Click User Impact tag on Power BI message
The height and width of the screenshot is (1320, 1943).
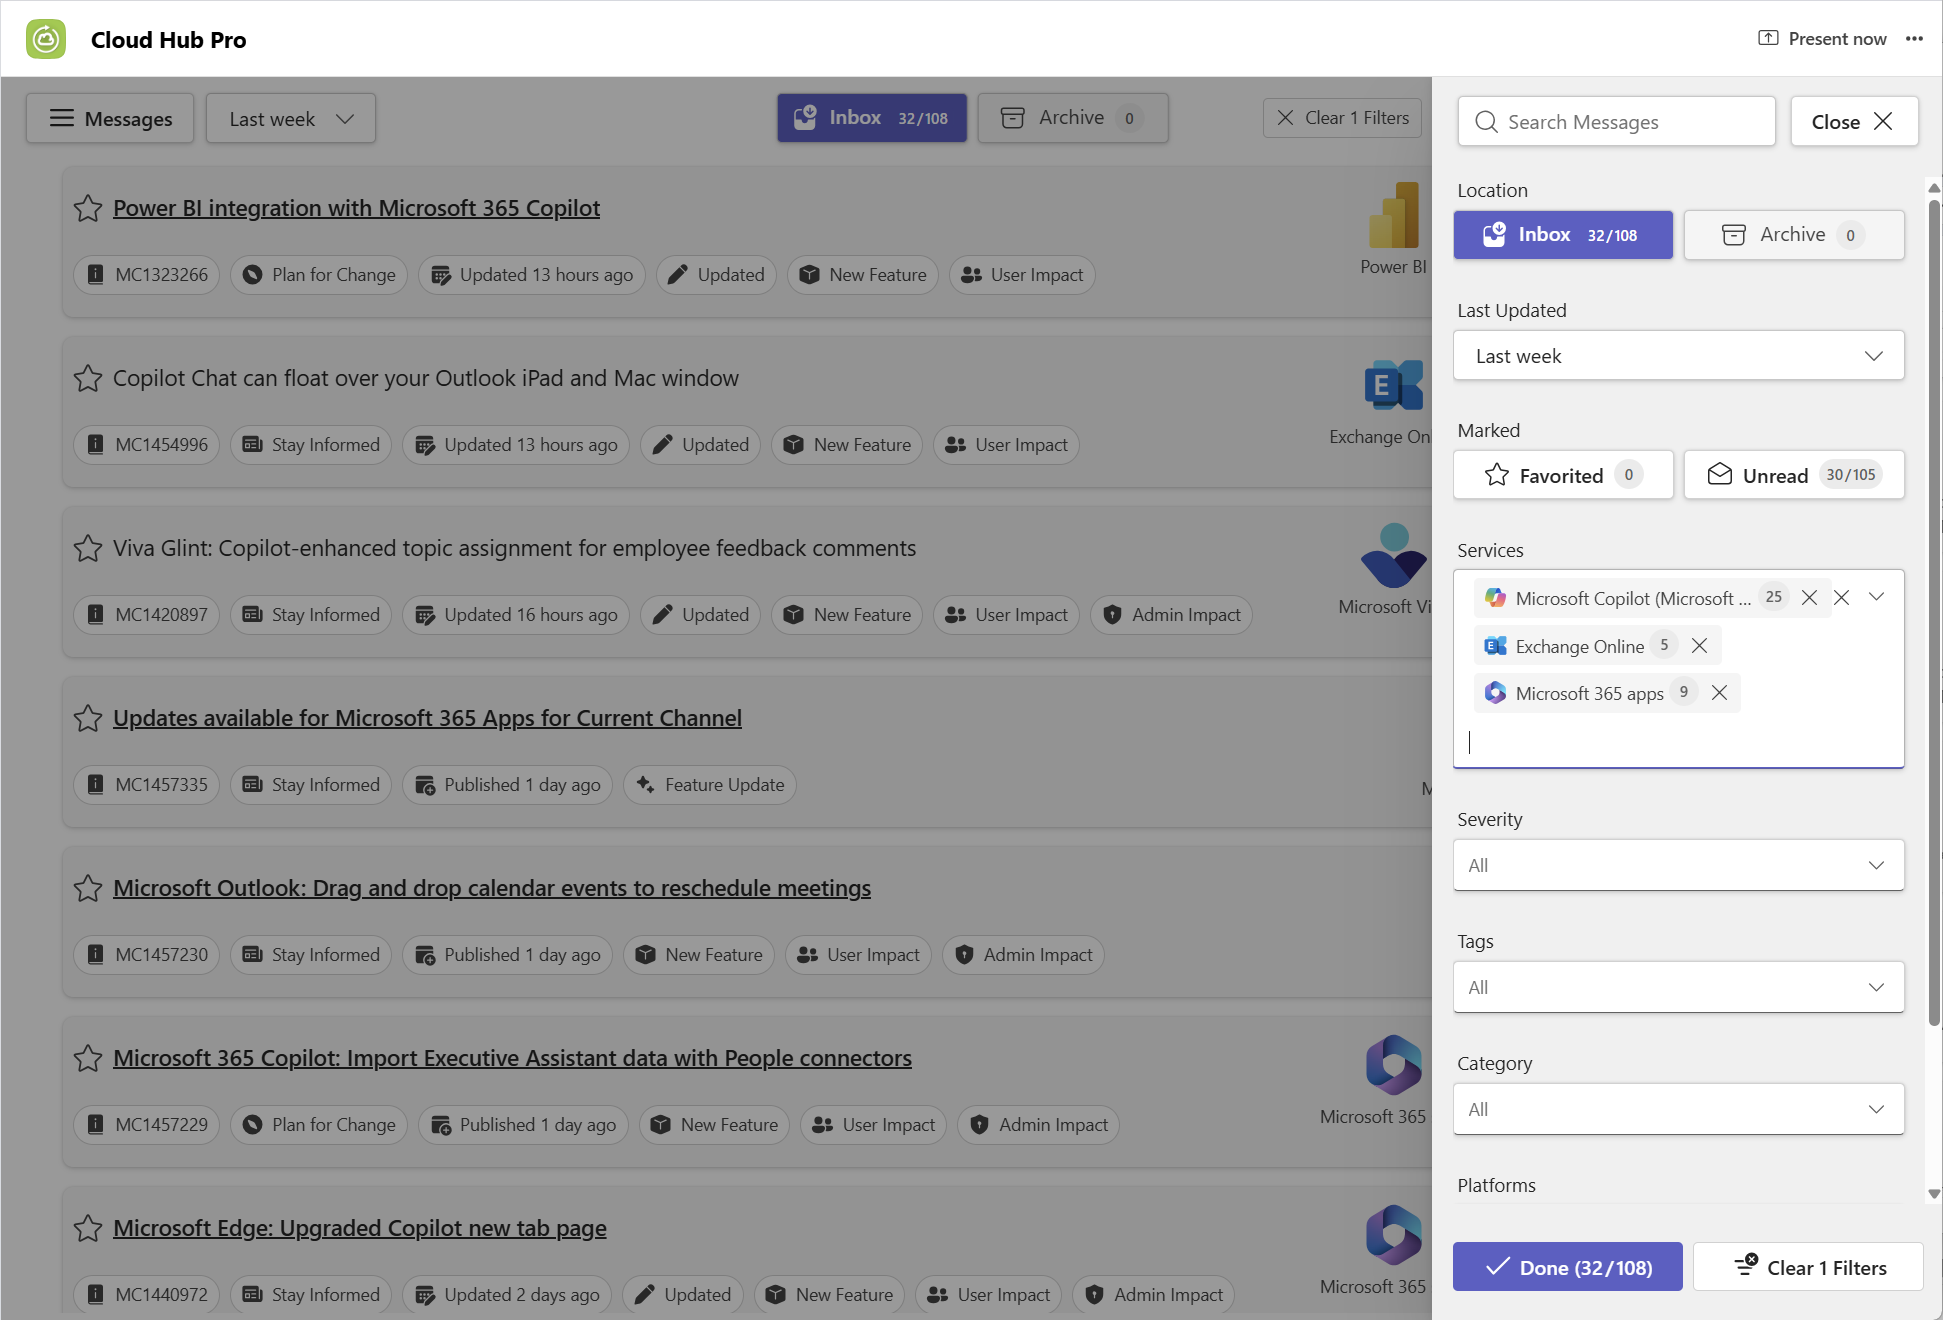click(x=1022, y=275)
